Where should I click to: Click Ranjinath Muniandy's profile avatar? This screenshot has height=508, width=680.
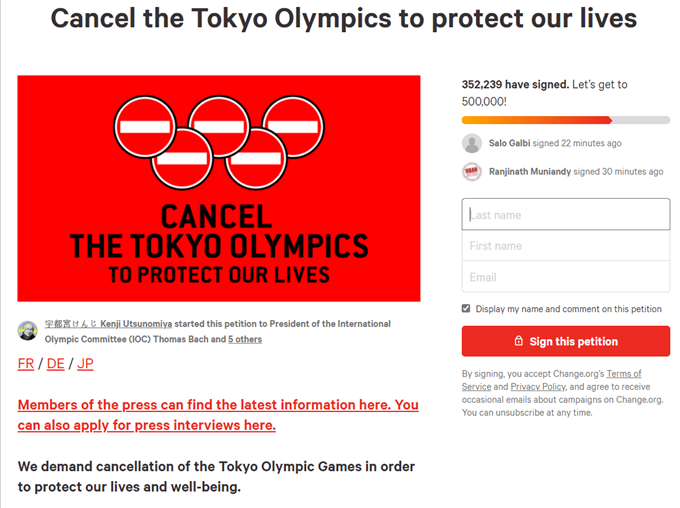[x=472, y=172]
